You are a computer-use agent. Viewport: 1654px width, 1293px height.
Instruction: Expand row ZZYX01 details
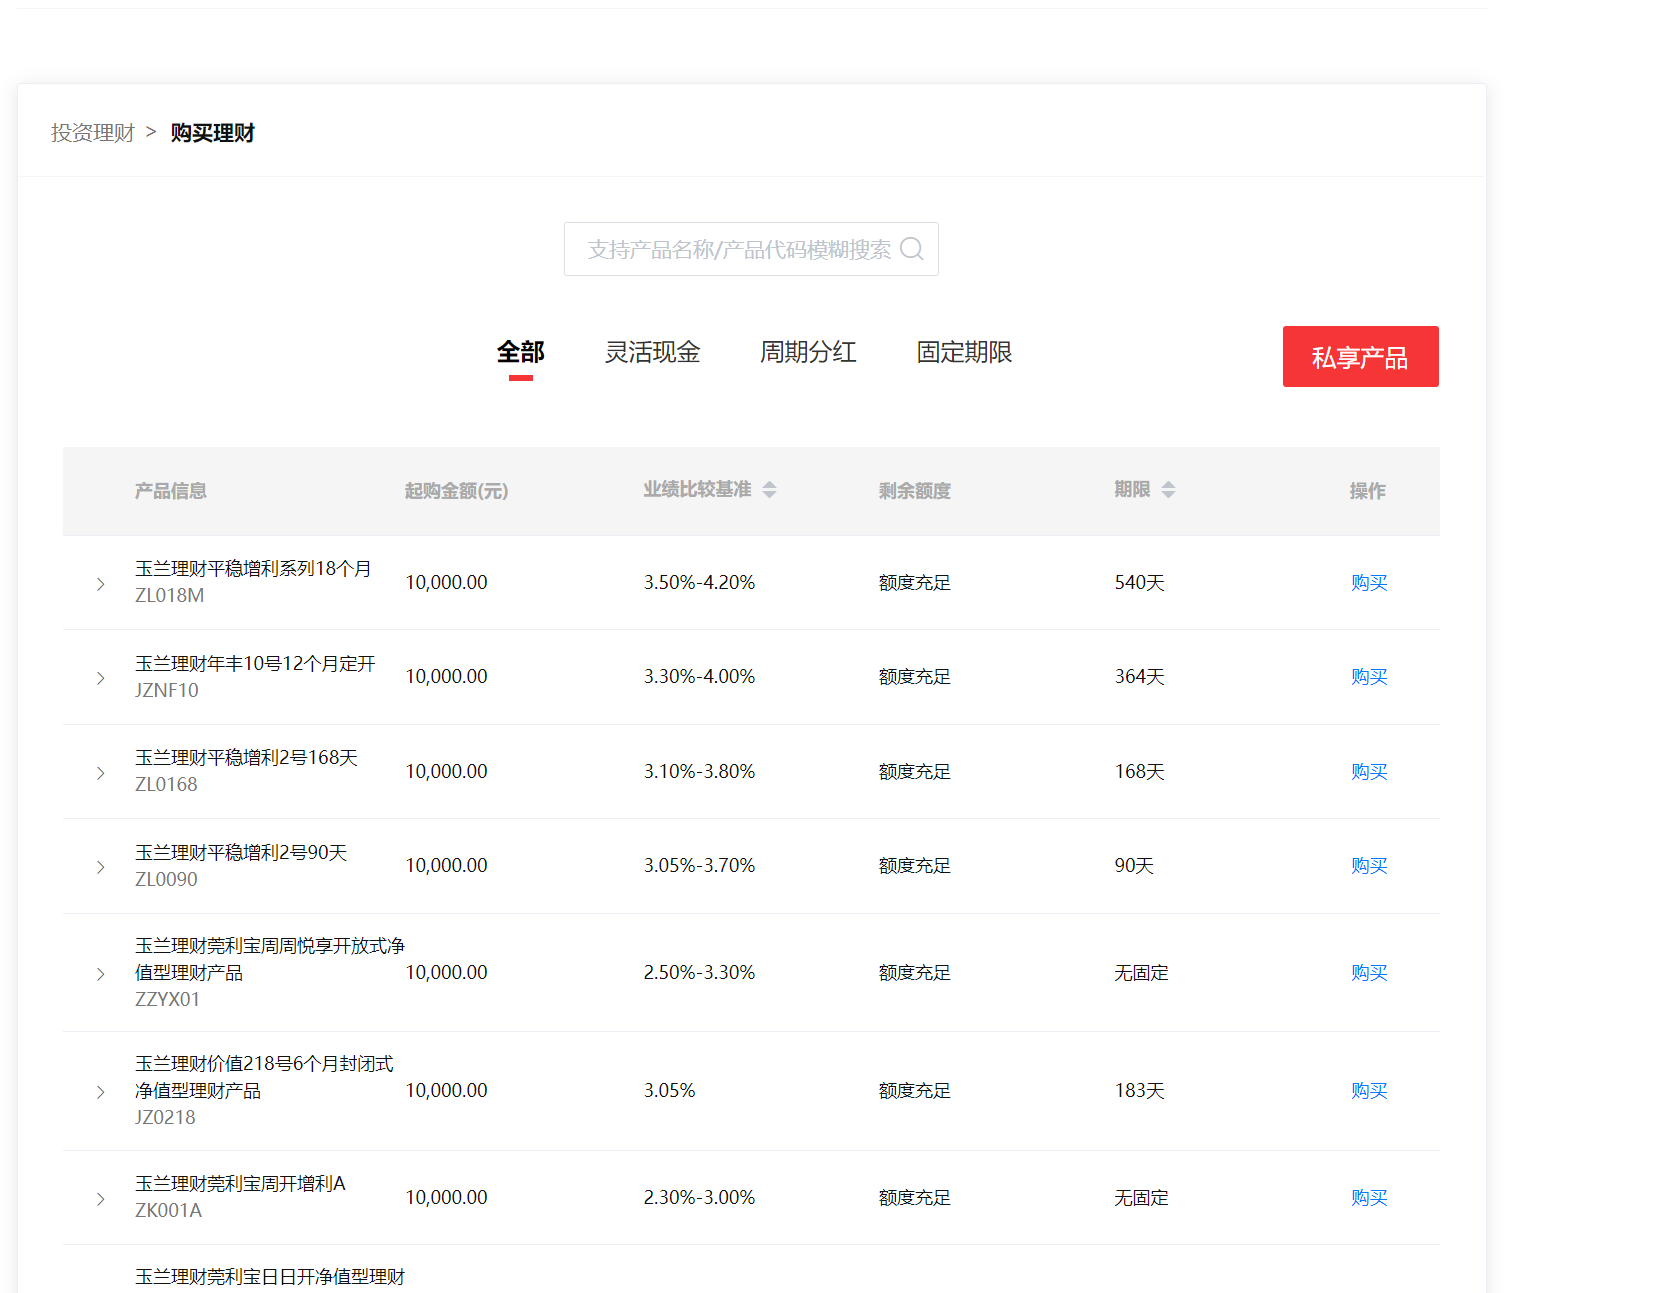pyautogui.click(x=100, y=974)
